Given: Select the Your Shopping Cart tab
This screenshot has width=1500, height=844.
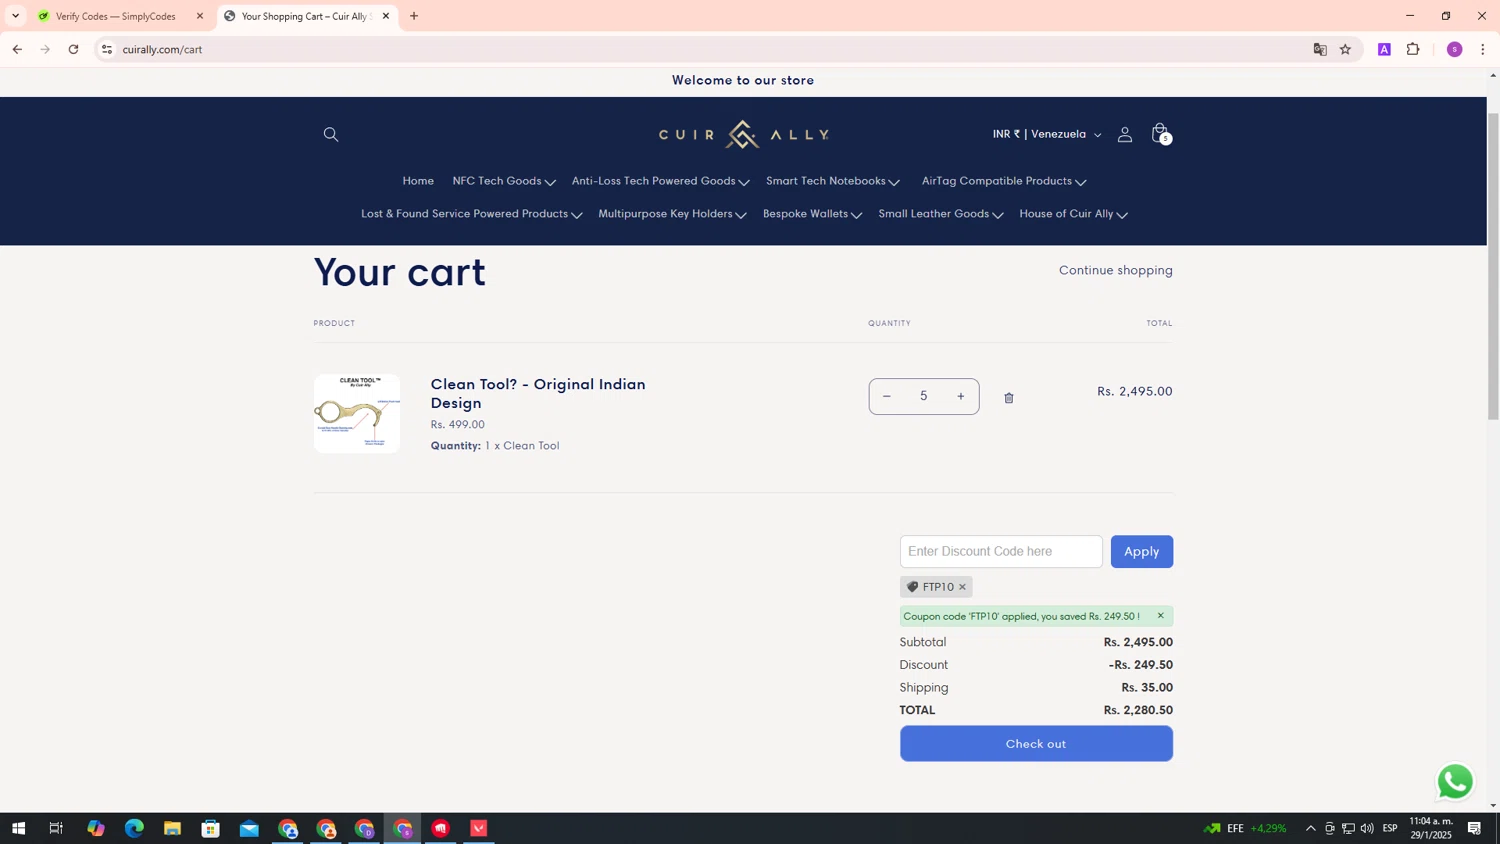Looking at the screenshot, I should (305, 16).
